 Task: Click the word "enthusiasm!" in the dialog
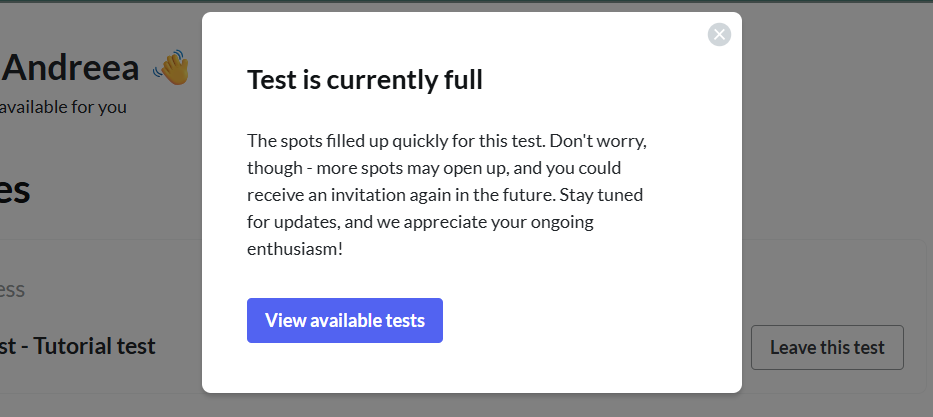pos(295,249)
